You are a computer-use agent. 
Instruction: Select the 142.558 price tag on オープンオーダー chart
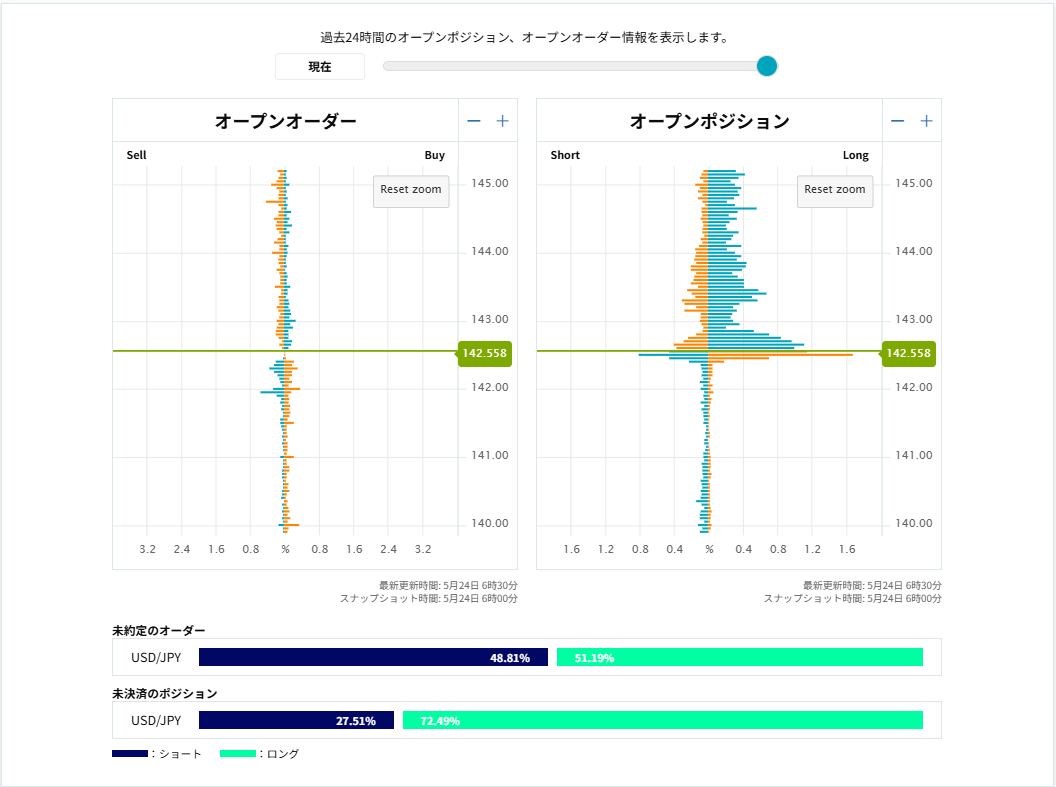point(485,353)
